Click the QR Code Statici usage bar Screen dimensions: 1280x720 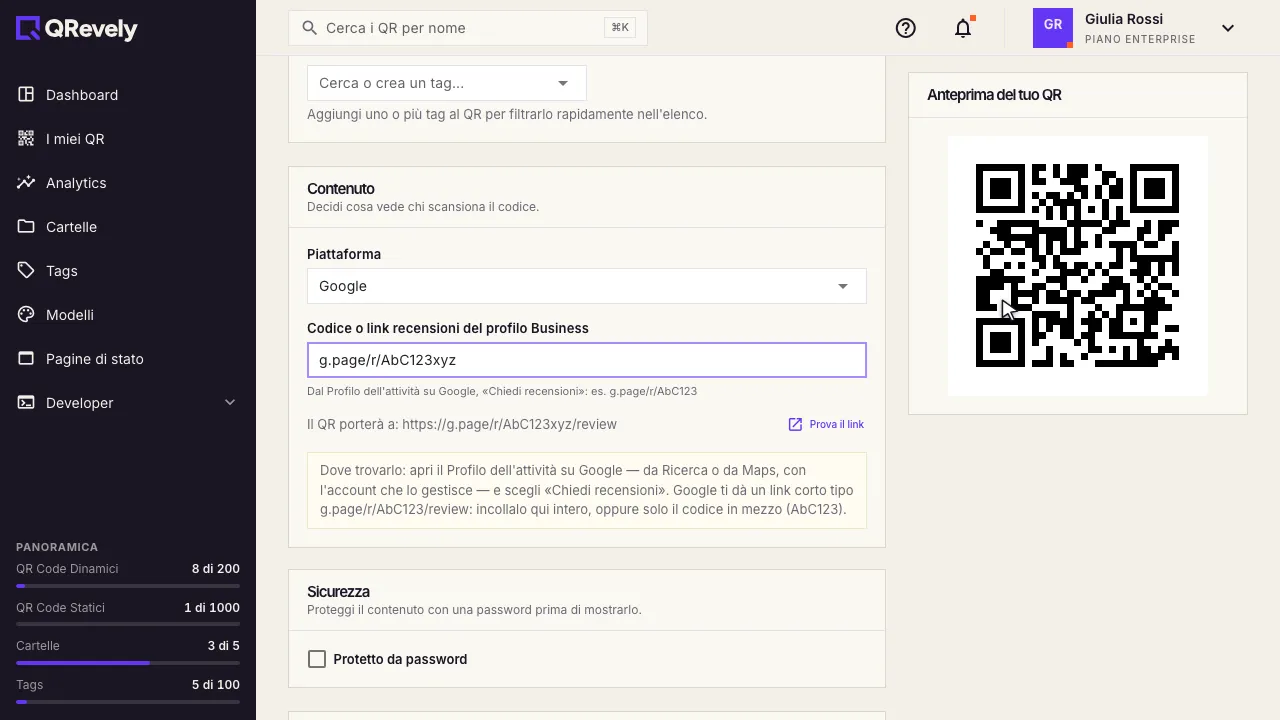coord(128,624)
